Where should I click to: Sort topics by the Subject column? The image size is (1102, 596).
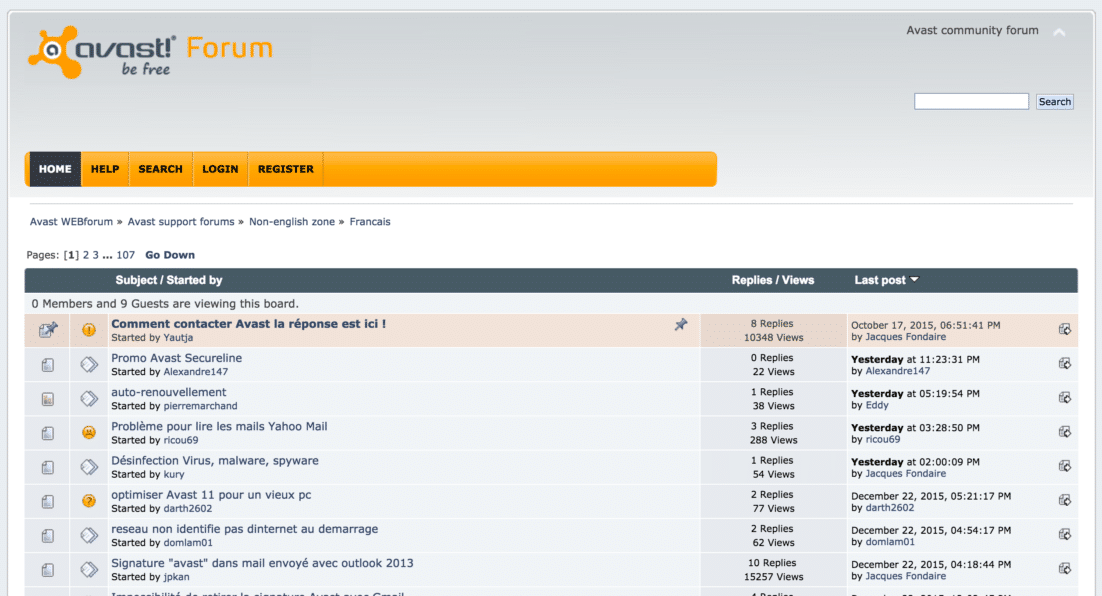pos(136,280)
